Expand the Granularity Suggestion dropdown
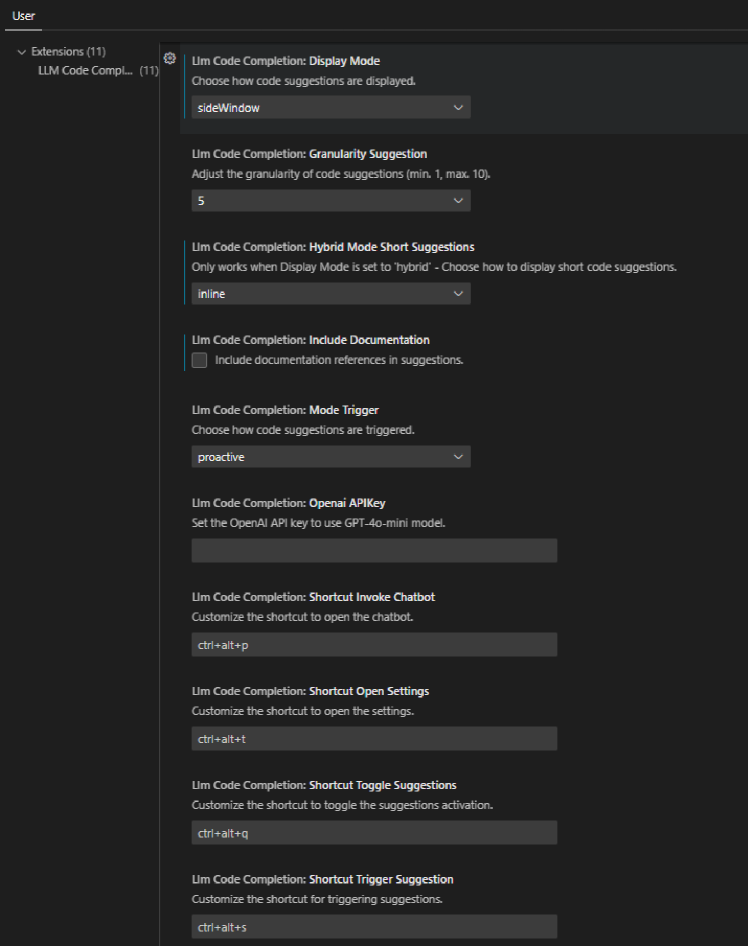748x946 pixels. (x=330, y=201)
